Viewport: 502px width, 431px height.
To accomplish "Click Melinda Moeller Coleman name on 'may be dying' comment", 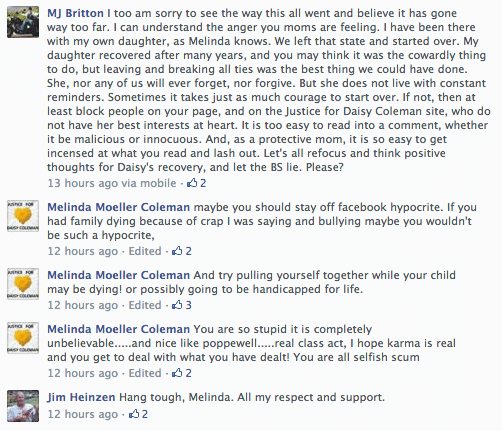I will coord(118,275).
